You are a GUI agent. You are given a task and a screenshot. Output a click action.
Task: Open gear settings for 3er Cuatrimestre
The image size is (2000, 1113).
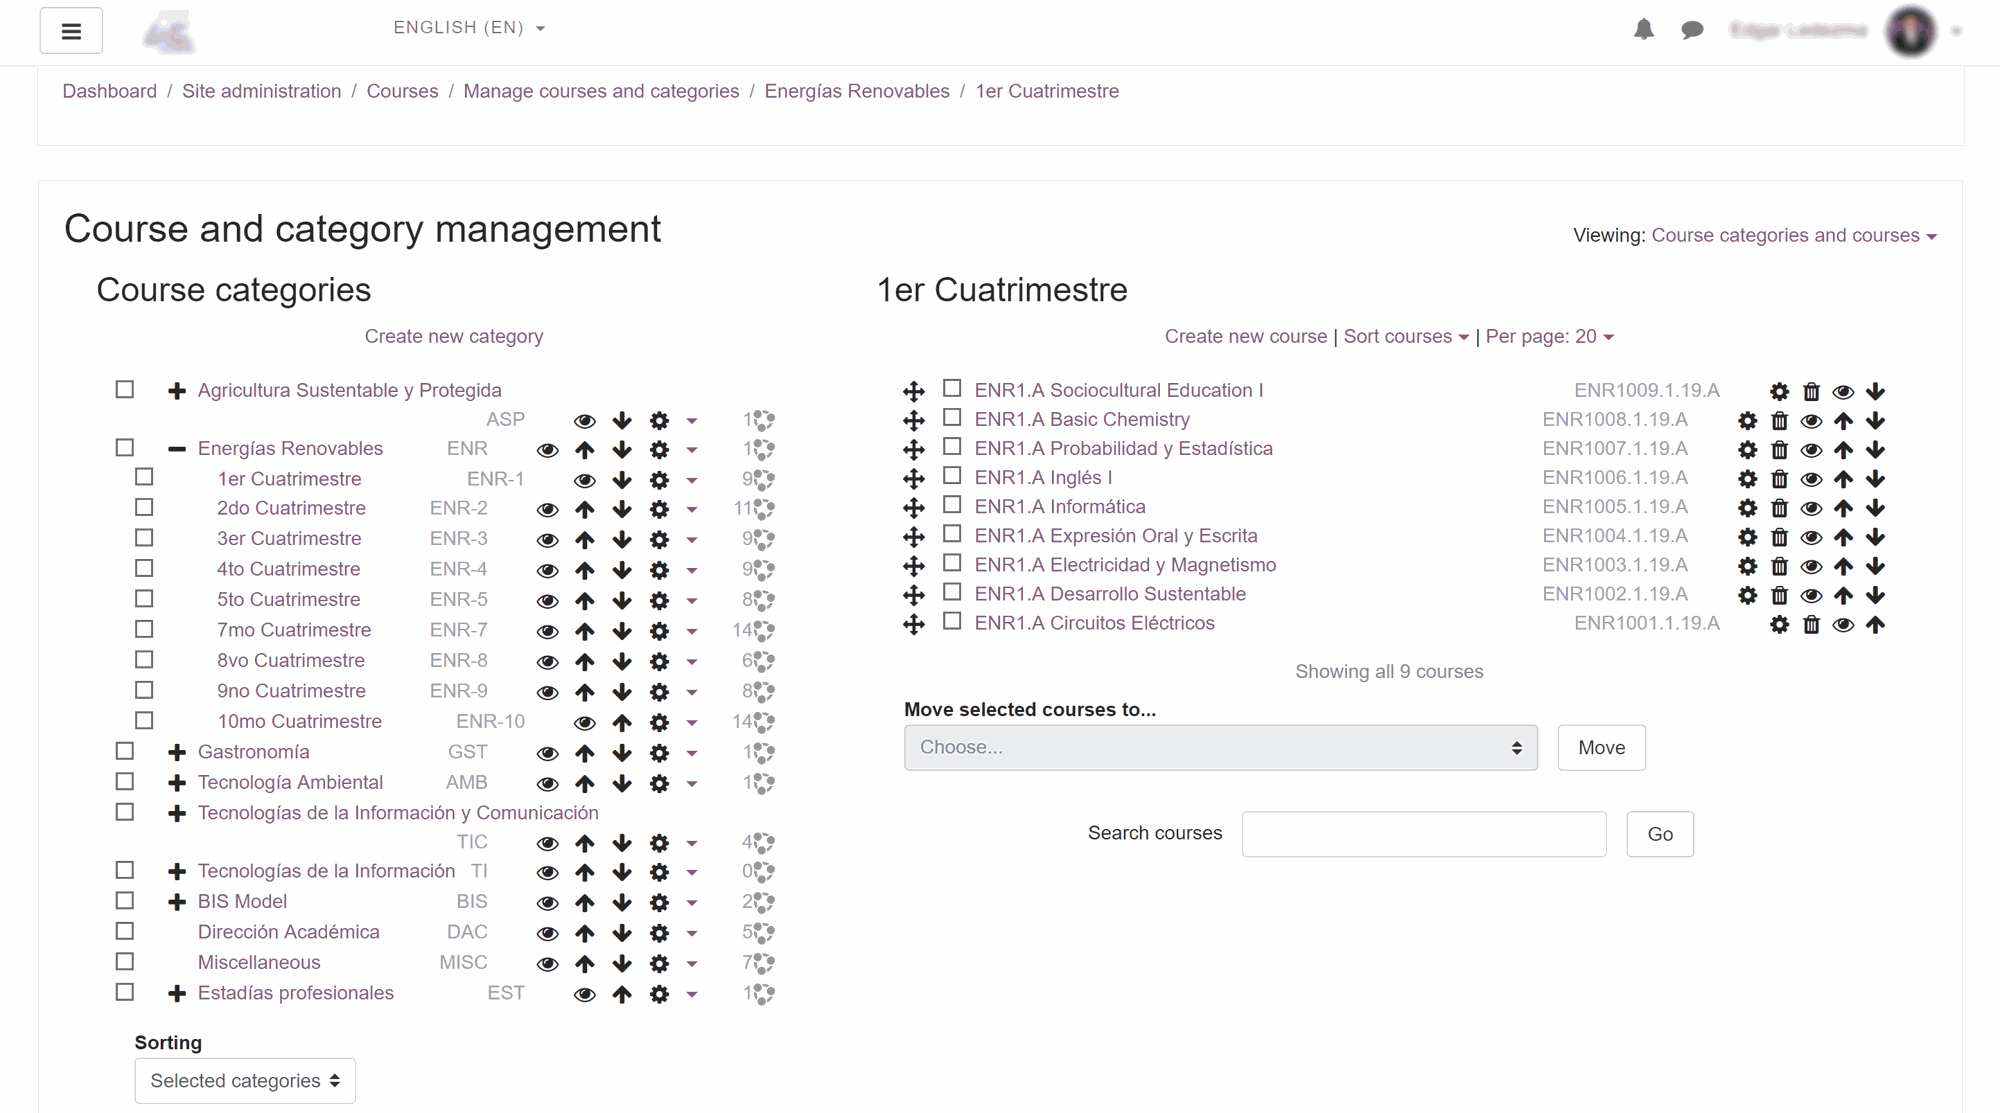[x=659, y=540]
